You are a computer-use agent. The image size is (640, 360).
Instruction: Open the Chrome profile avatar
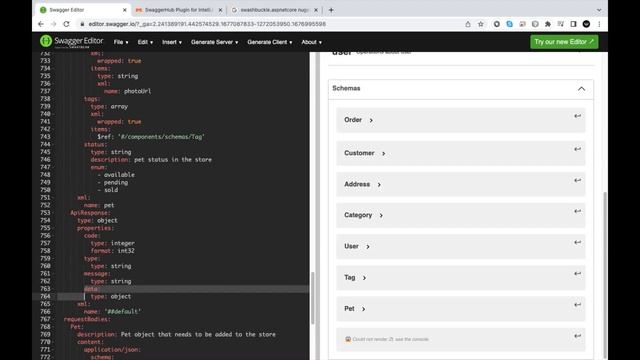point(587,24)
